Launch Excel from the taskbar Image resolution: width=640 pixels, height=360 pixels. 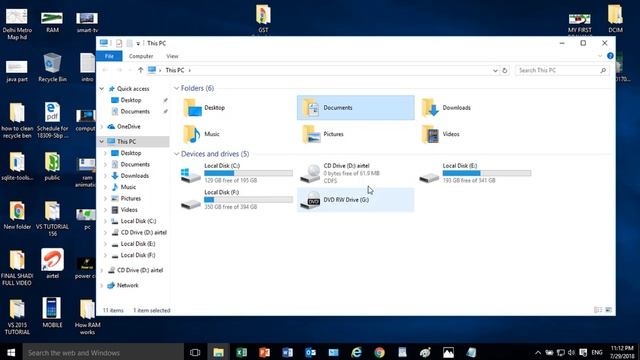[241, 352]
